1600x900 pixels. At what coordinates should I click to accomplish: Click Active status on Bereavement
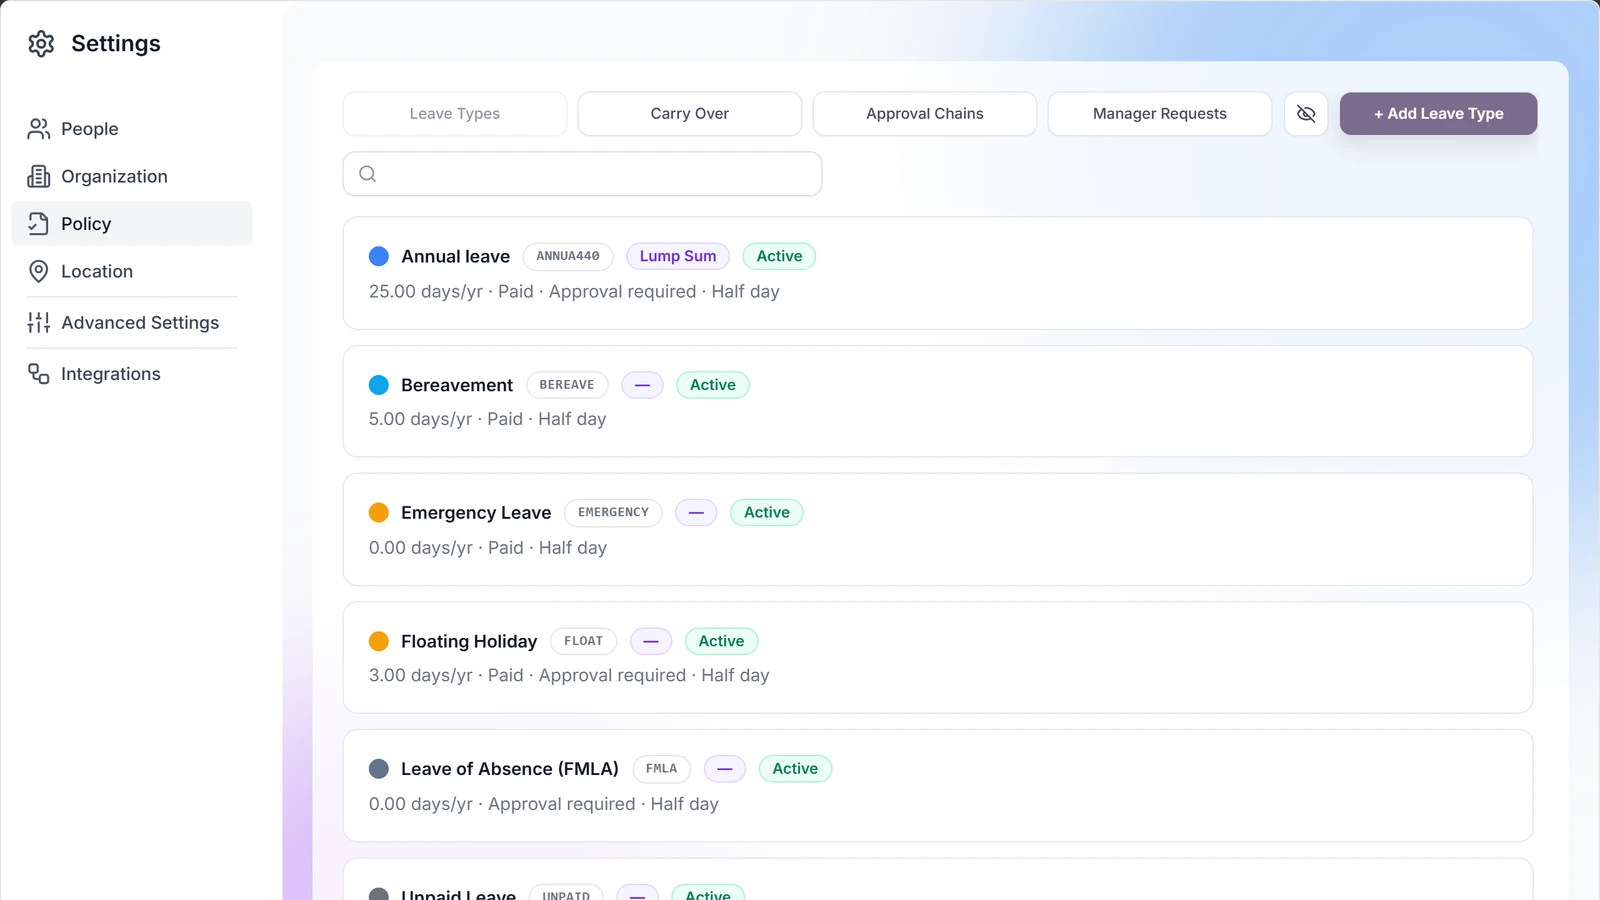pos(713,385)
